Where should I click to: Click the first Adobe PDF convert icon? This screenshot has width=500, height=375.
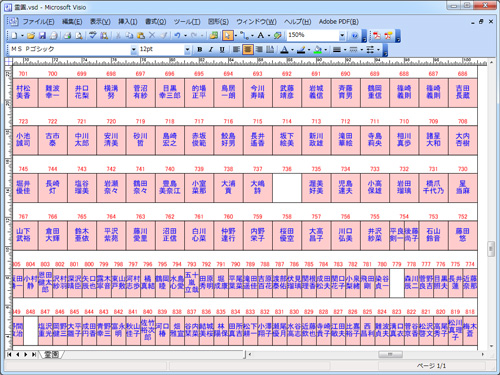click(377, 36)
